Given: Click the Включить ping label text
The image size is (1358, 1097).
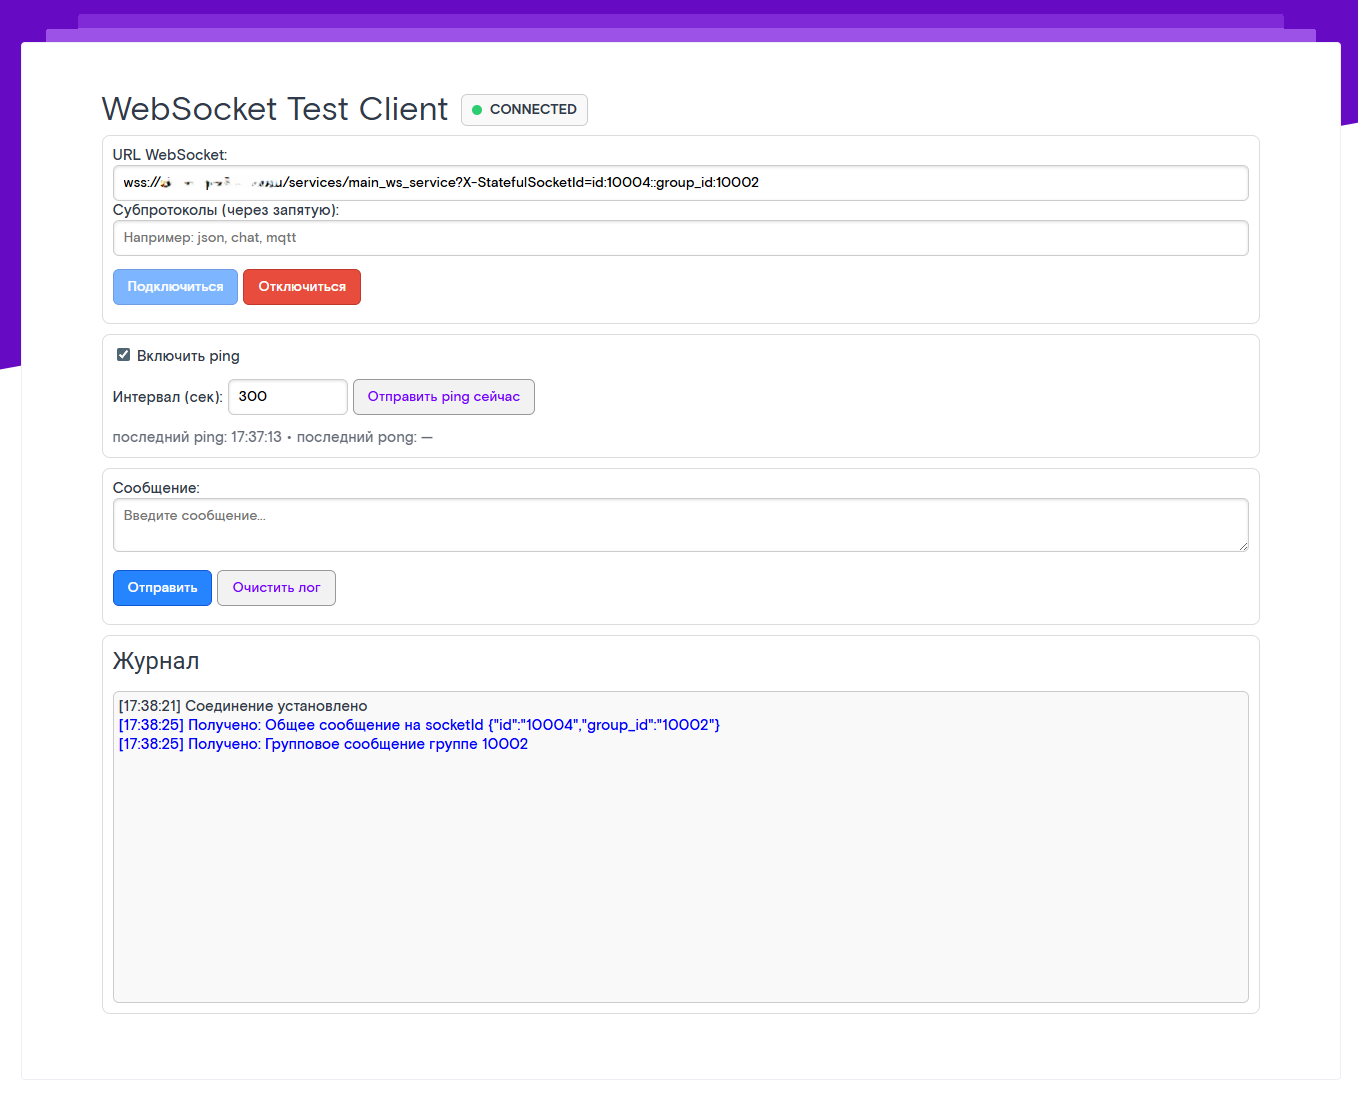Looking at the screenshot, I should 188,356.
